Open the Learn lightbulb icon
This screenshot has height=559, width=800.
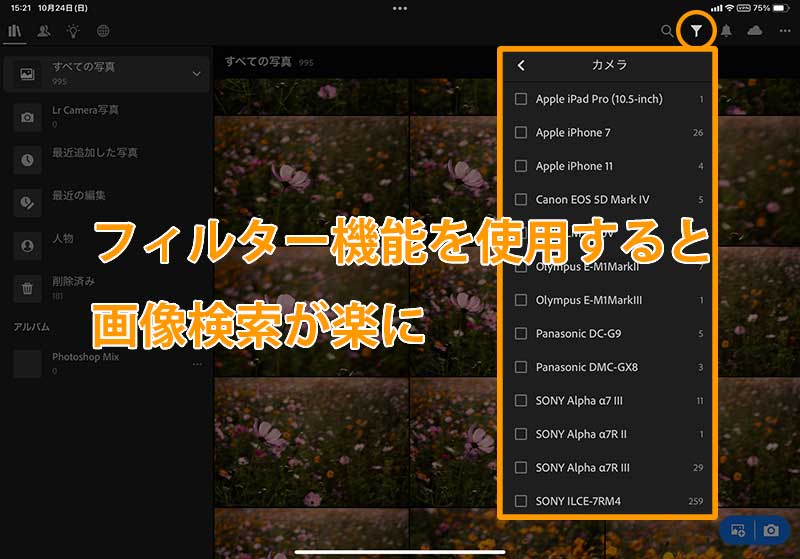(73, 31)
